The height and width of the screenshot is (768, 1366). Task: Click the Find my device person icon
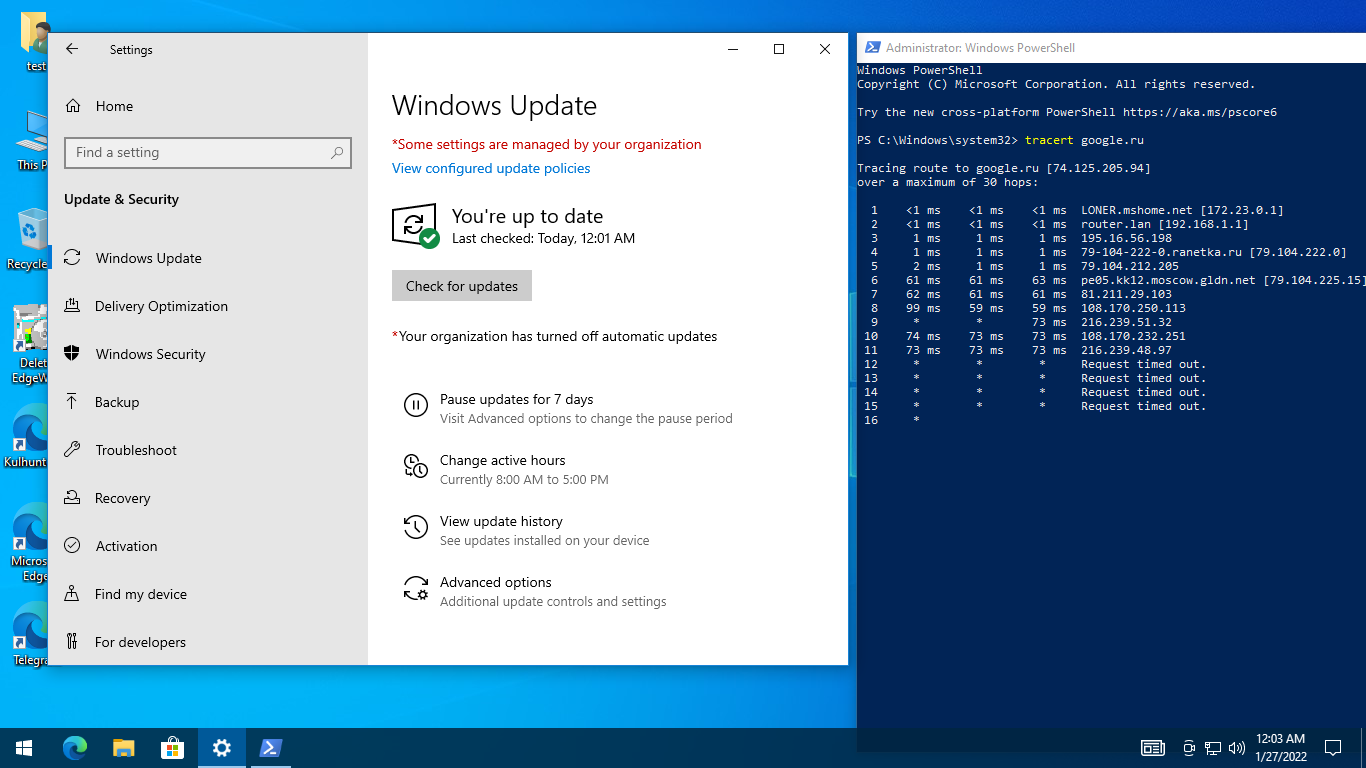pyautogui.click(x=72, y=594)
